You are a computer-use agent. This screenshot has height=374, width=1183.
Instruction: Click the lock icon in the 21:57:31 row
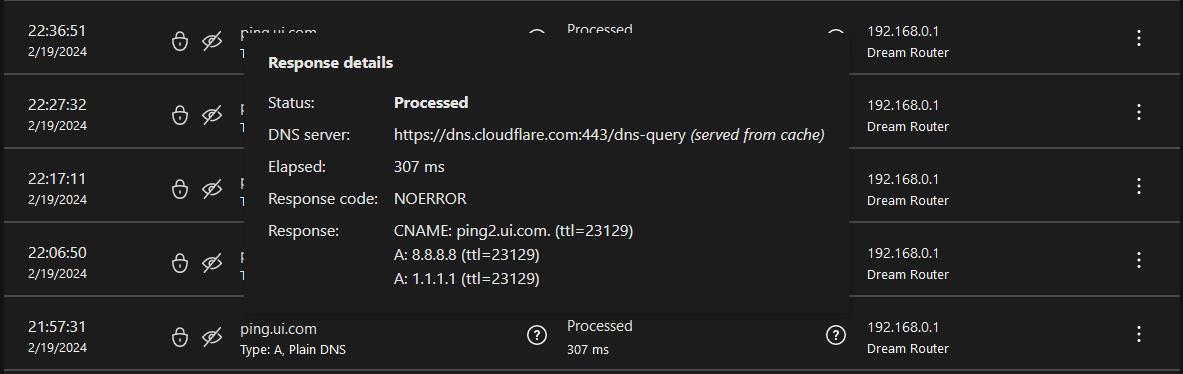179,337
